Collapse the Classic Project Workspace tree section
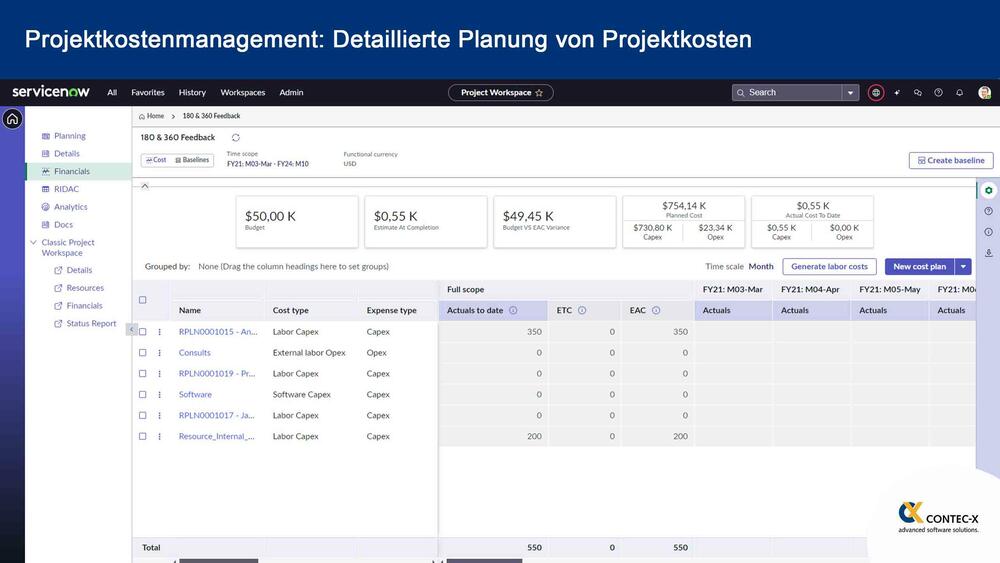 coord(33,243)
